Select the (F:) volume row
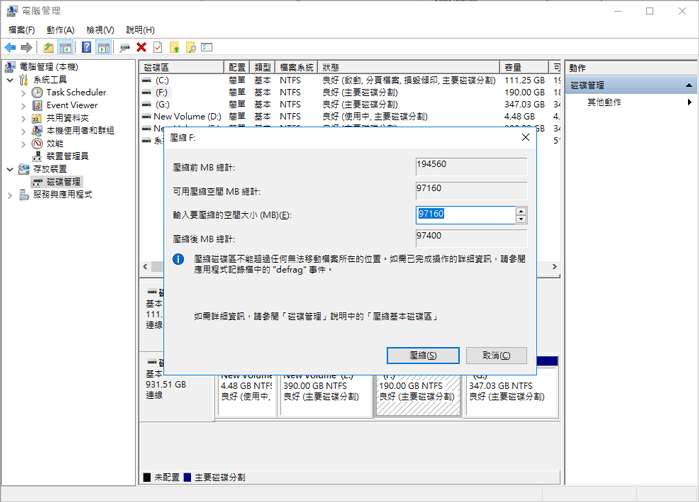Image resolution: width=699 pixels, height=502 pixels. (350, 92)
